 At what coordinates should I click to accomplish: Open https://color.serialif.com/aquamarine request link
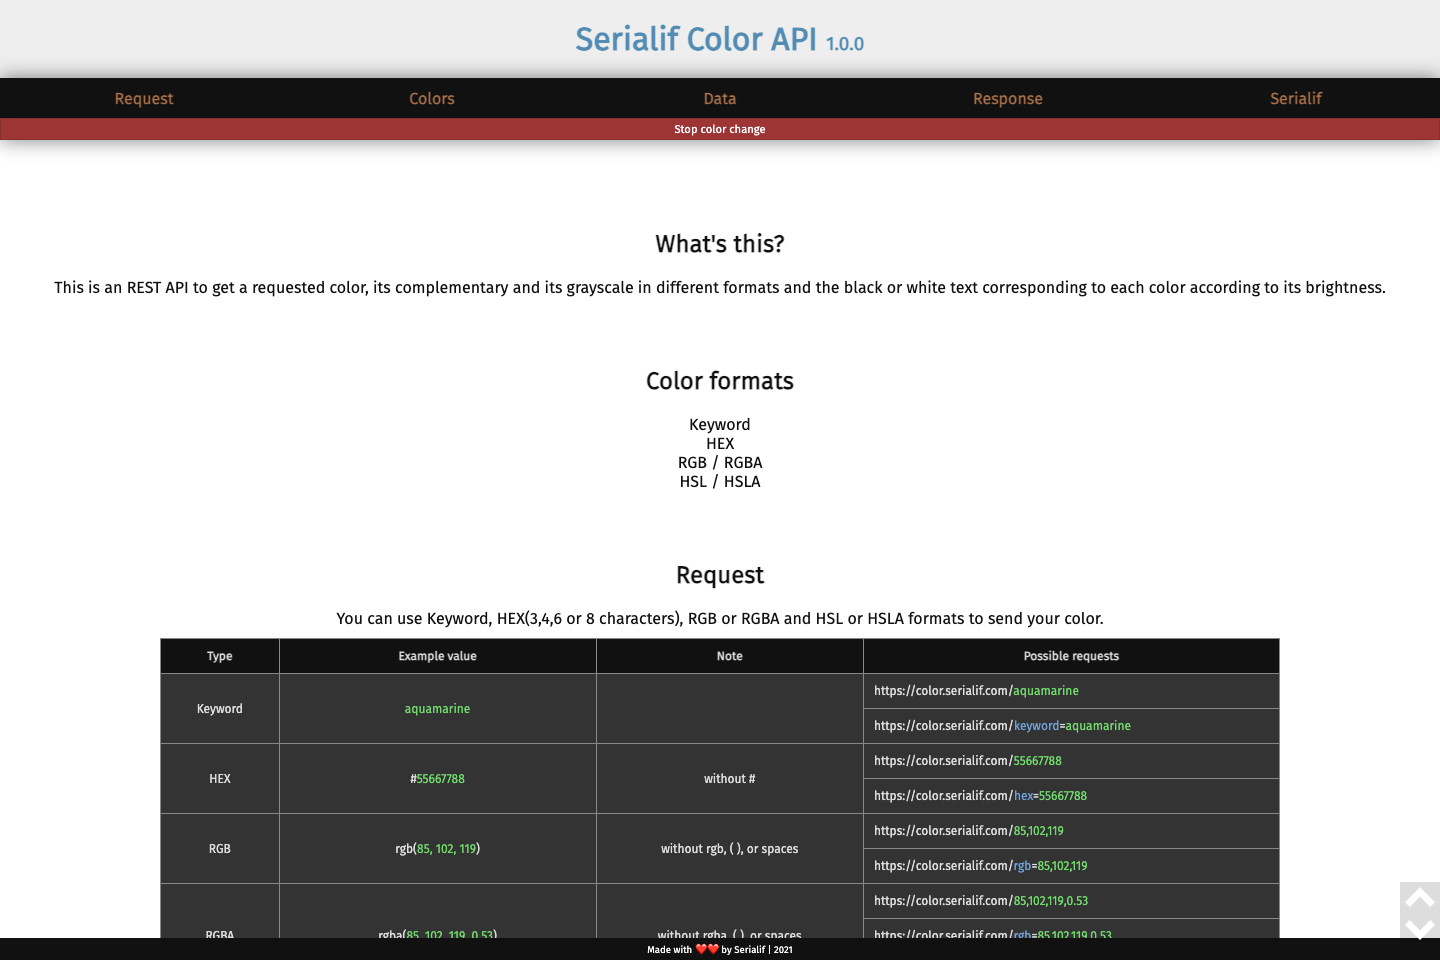976,690
